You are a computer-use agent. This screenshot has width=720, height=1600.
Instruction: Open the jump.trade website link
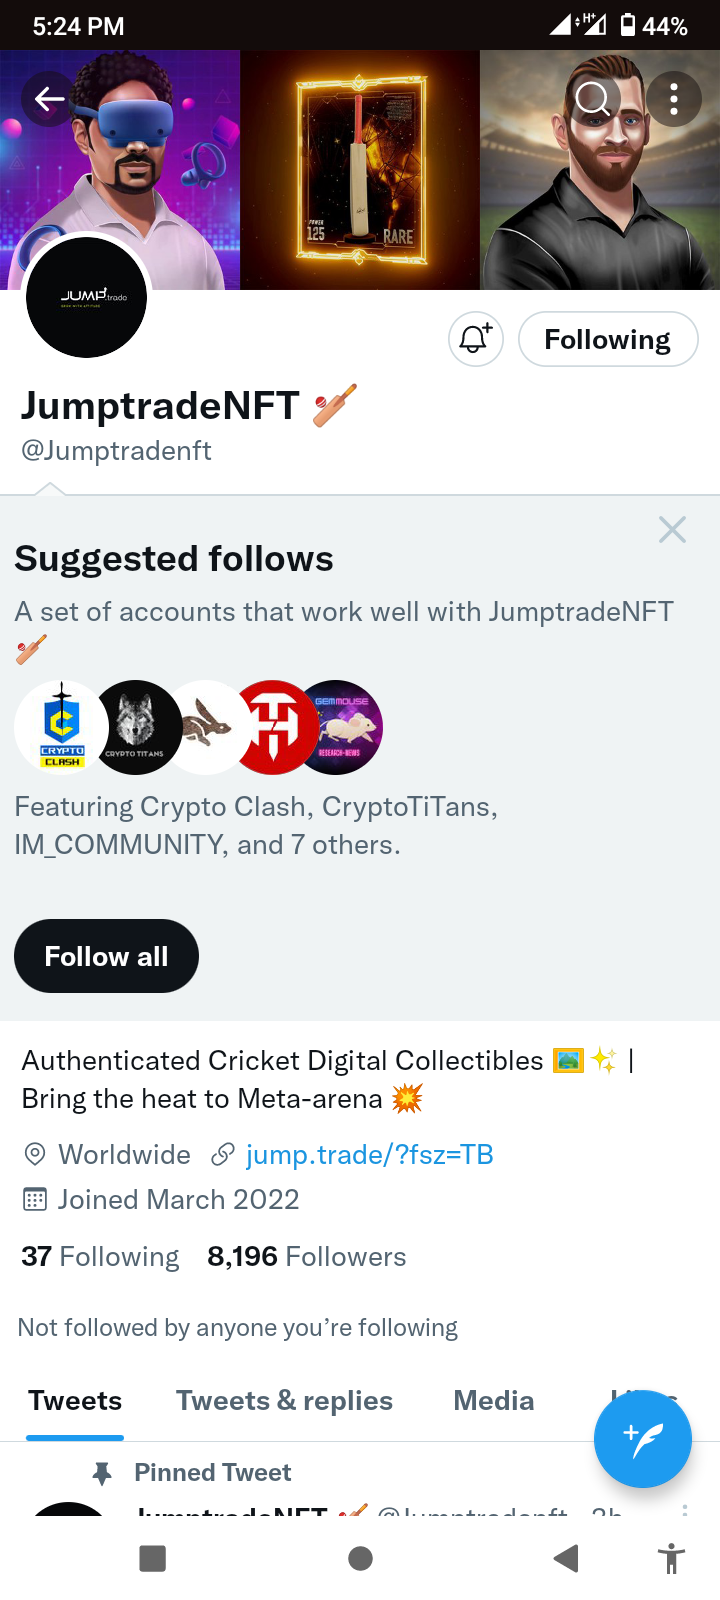click(x=369, y=1155)
